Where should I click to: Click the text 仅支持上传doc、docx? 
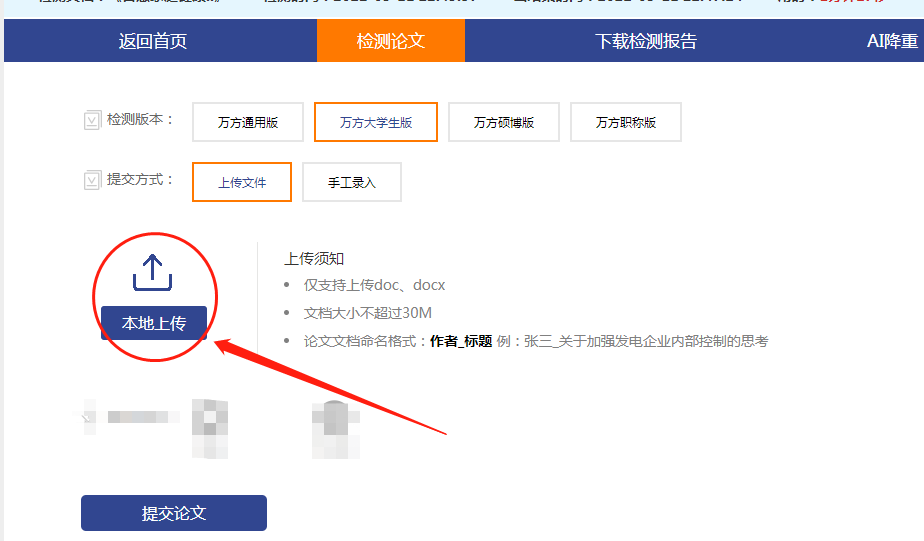point(374,285)
